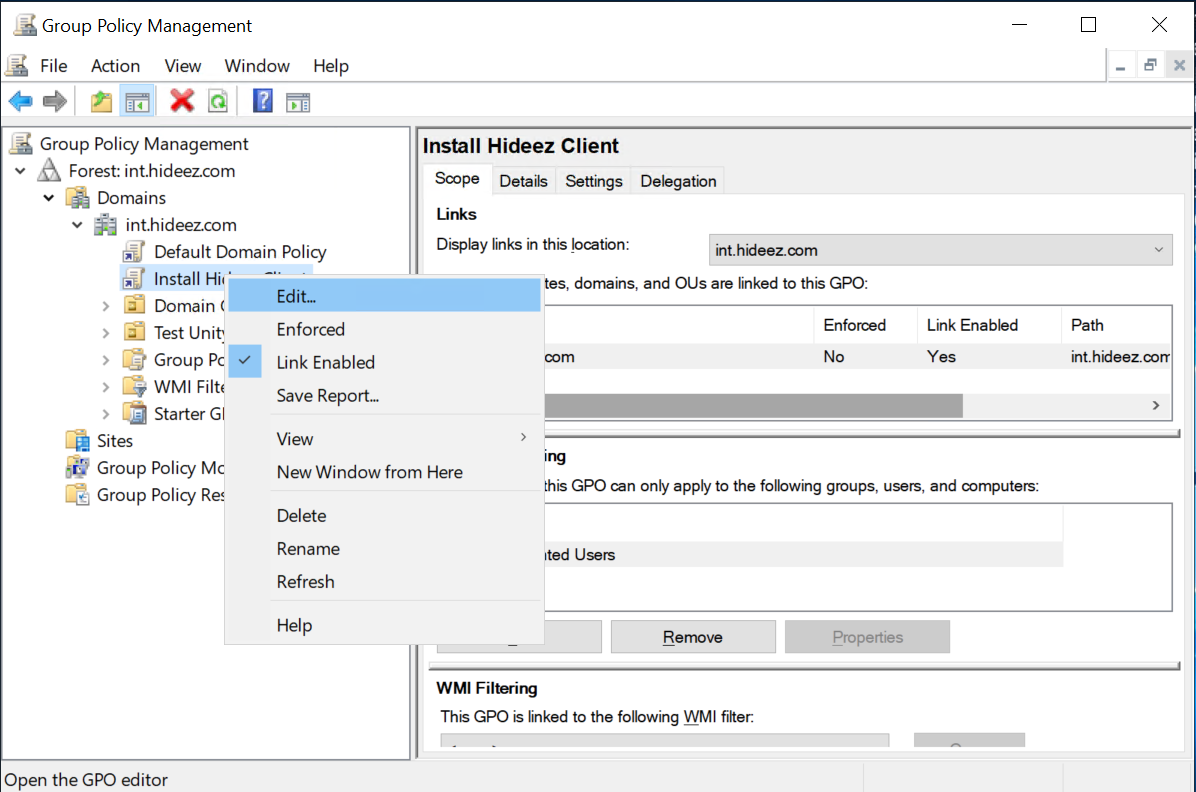
Task: Click the Yes value under Link Enabled
Action: pos(941,356)
